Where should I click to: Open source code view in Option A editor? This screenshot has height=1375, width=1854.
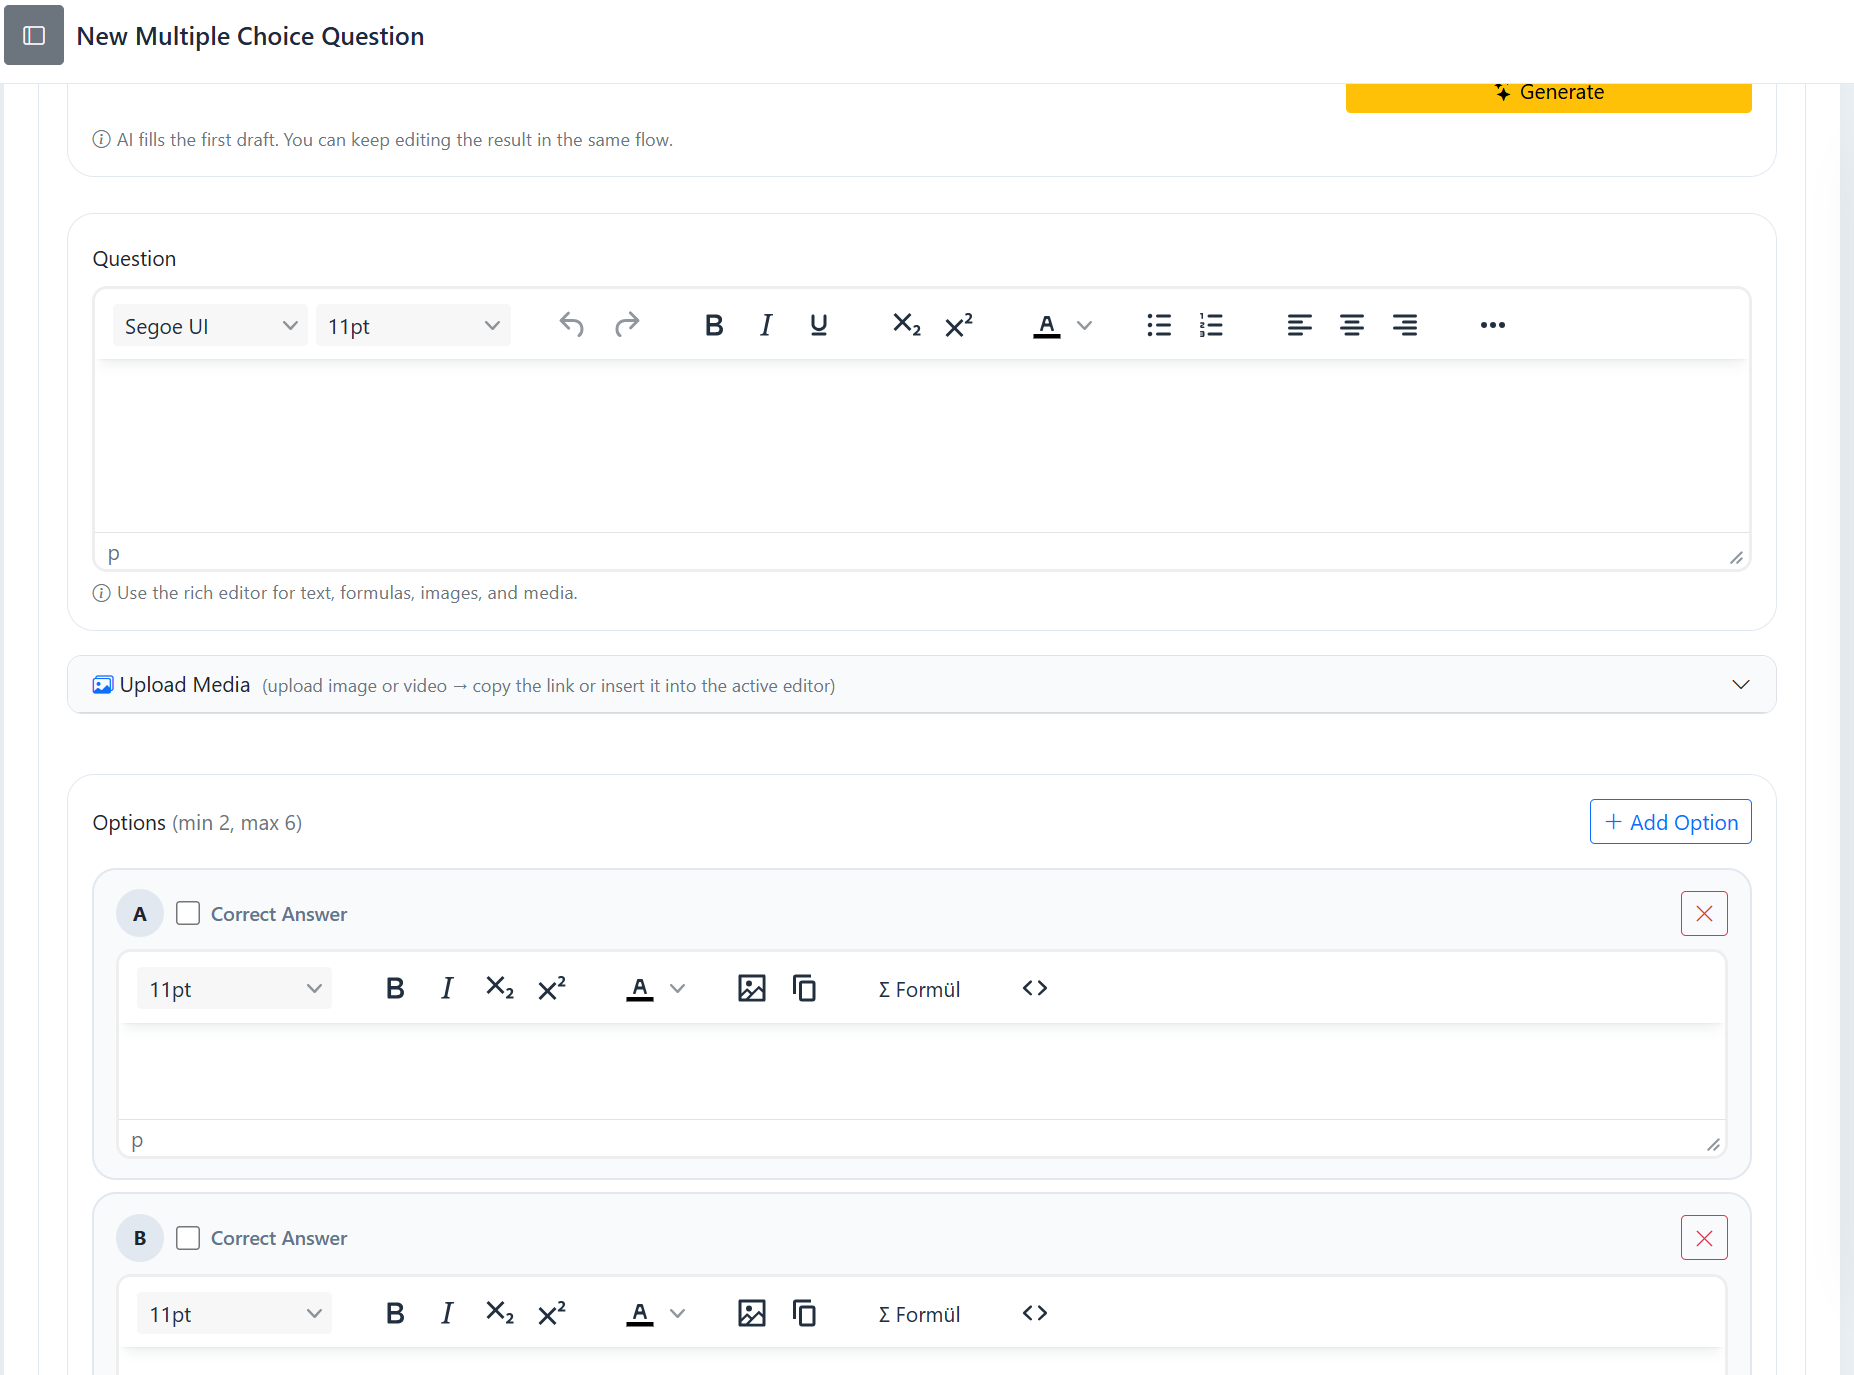tap(1034, 988)
